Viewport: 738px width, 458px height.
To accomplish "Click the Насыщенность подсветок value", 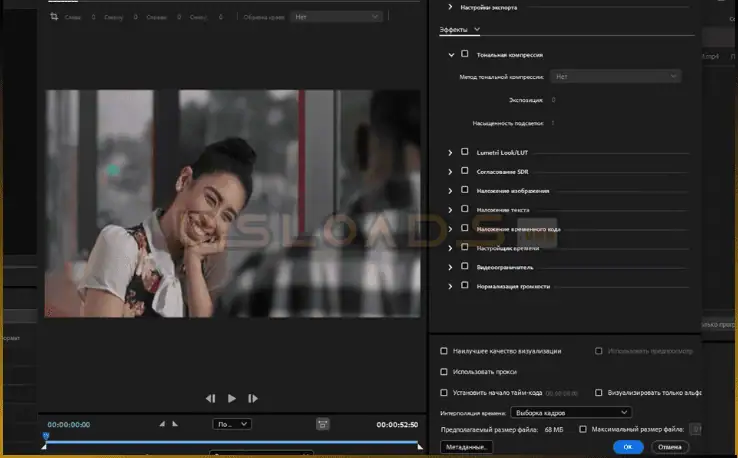I will pos(553,123).
